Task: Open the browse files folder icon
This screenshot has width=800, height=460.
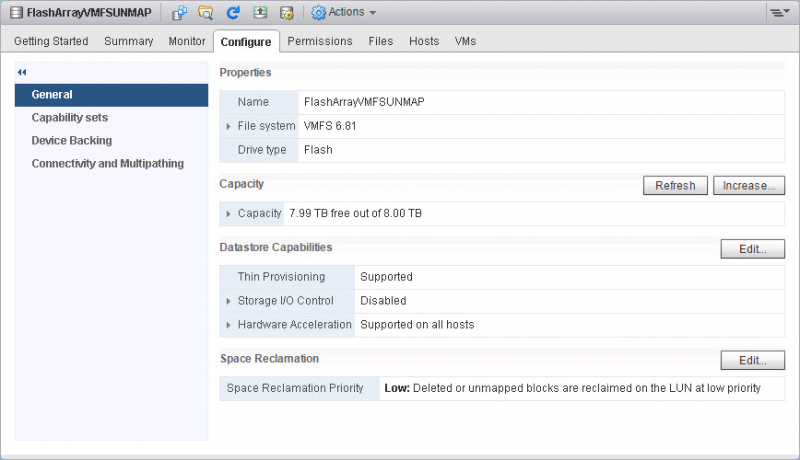Action: 206,13
